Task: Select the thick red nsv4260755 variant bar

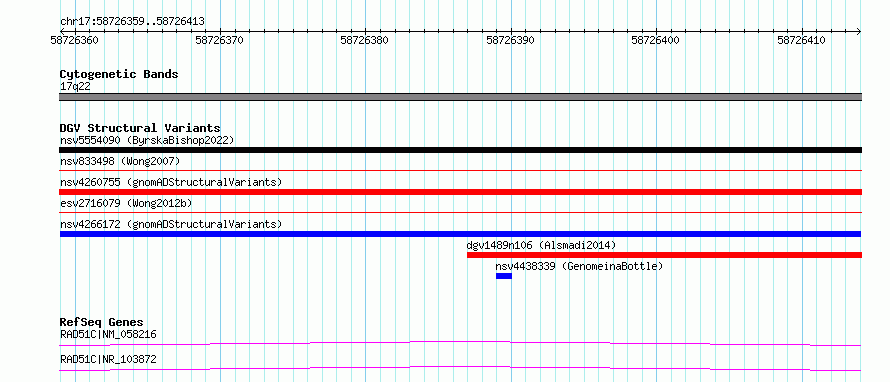Action: pos(460,192)
